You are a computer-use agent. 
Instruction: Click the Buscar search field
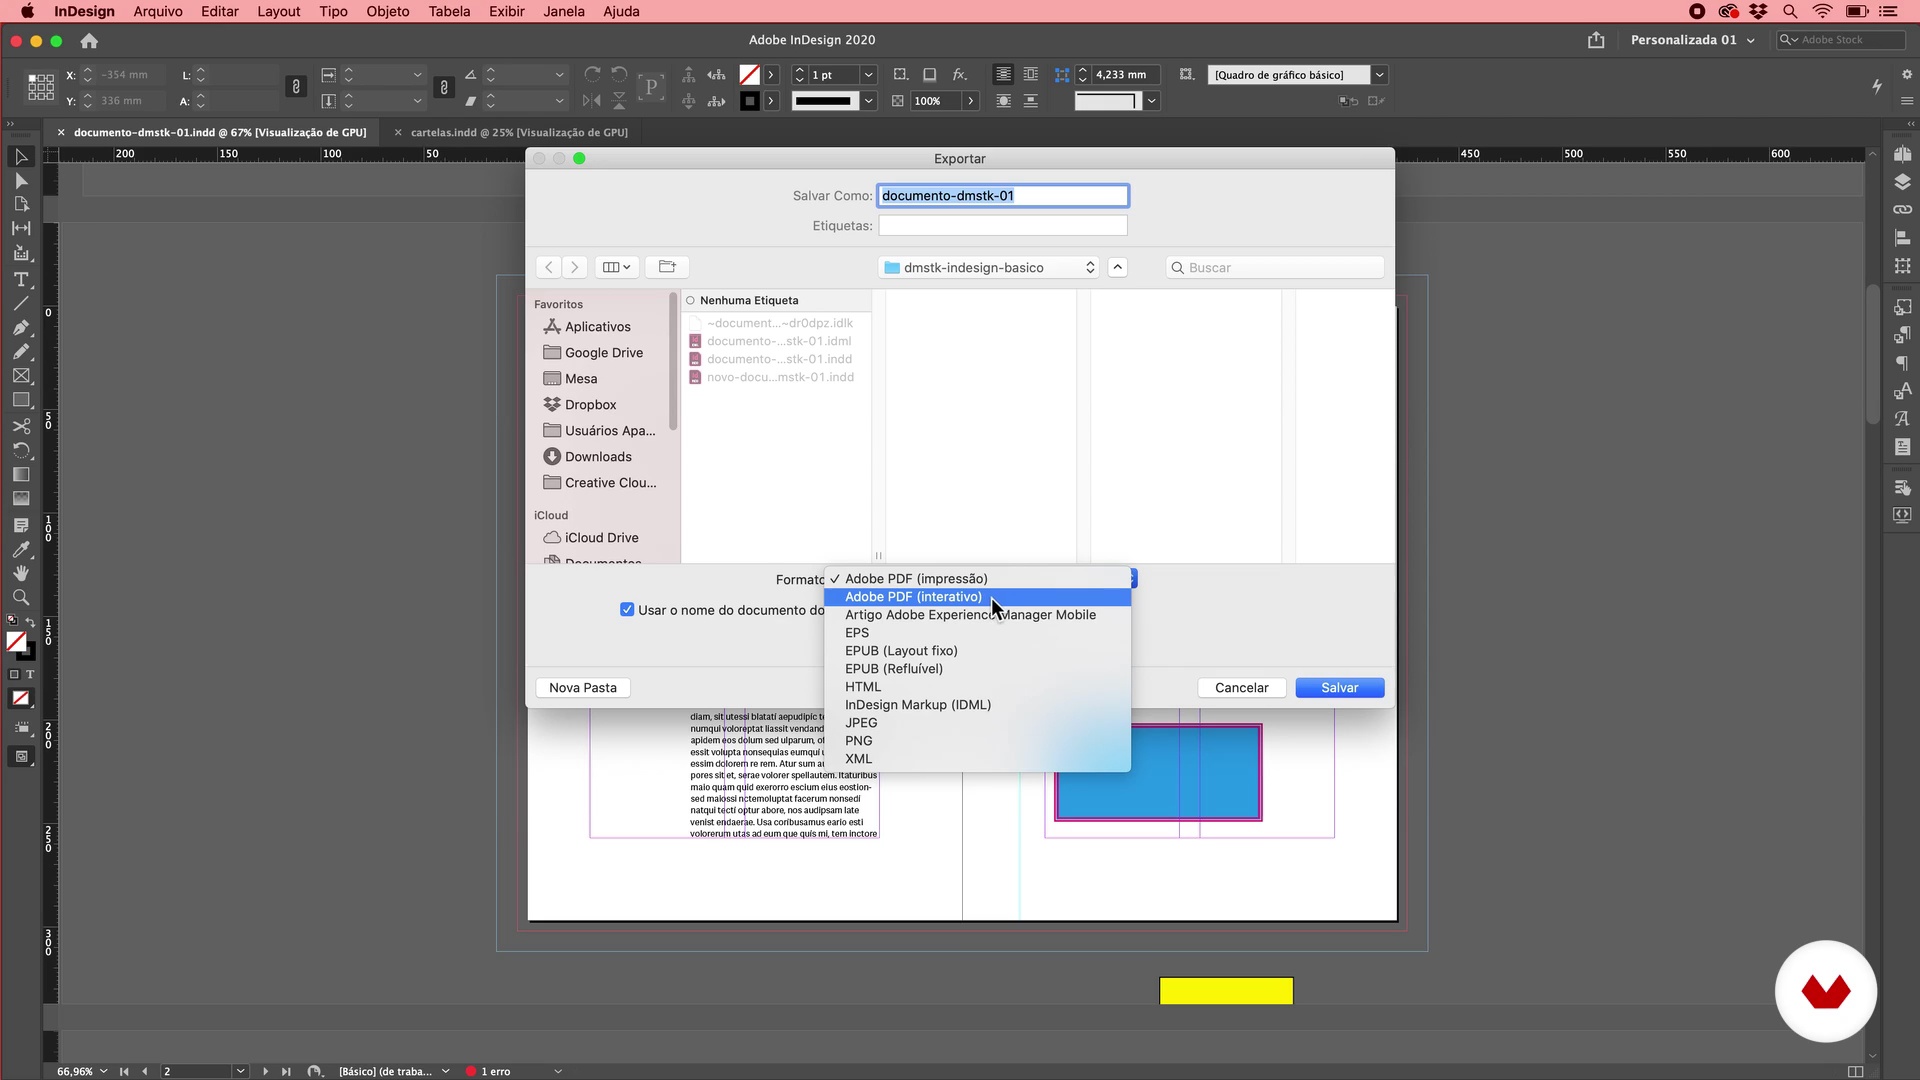tap(1275, 268)
